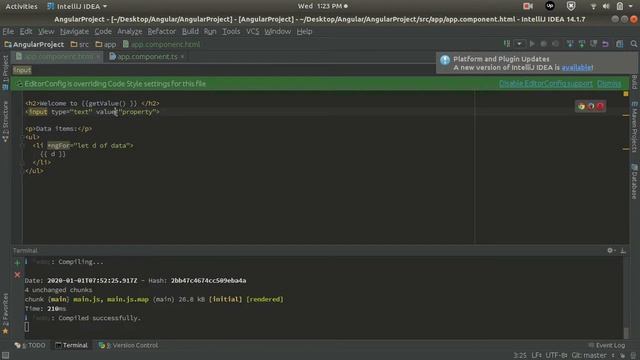Click the green Run arrow button
640x360 pixels.
[x=532, y=44]
